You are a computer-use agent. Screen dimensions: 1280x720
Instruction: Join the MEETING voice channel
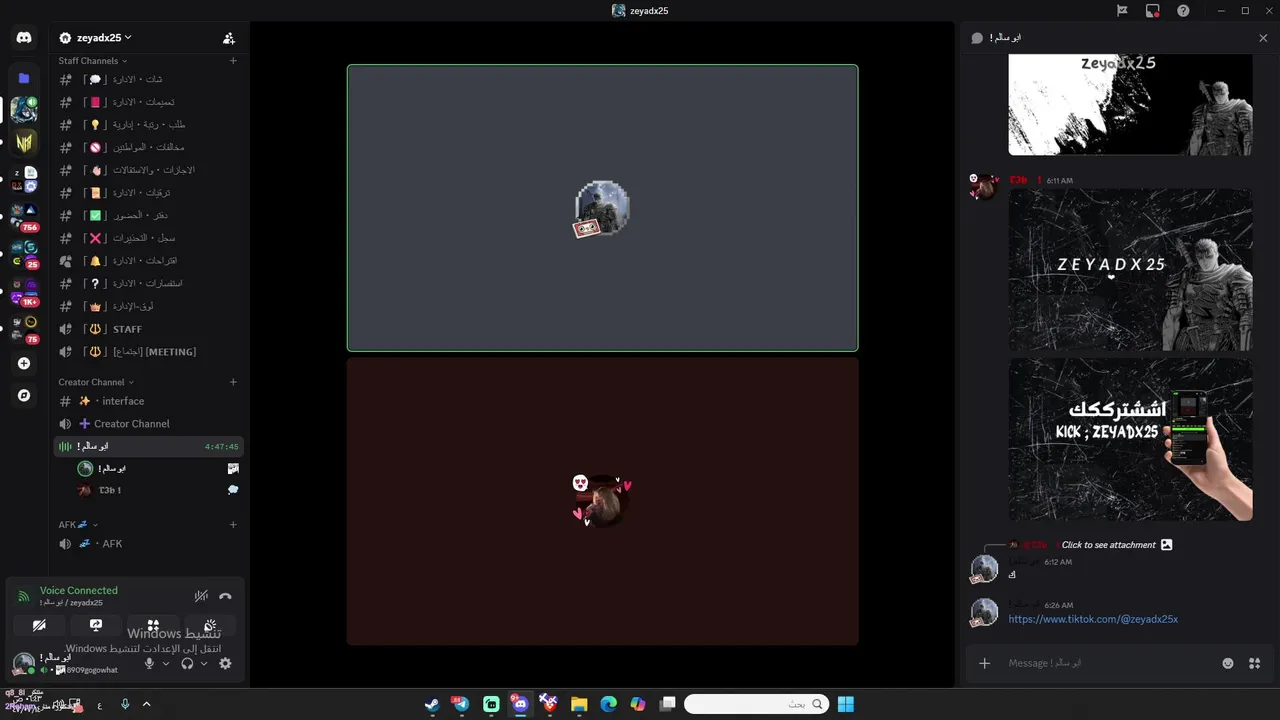click(x=148, y=352)
